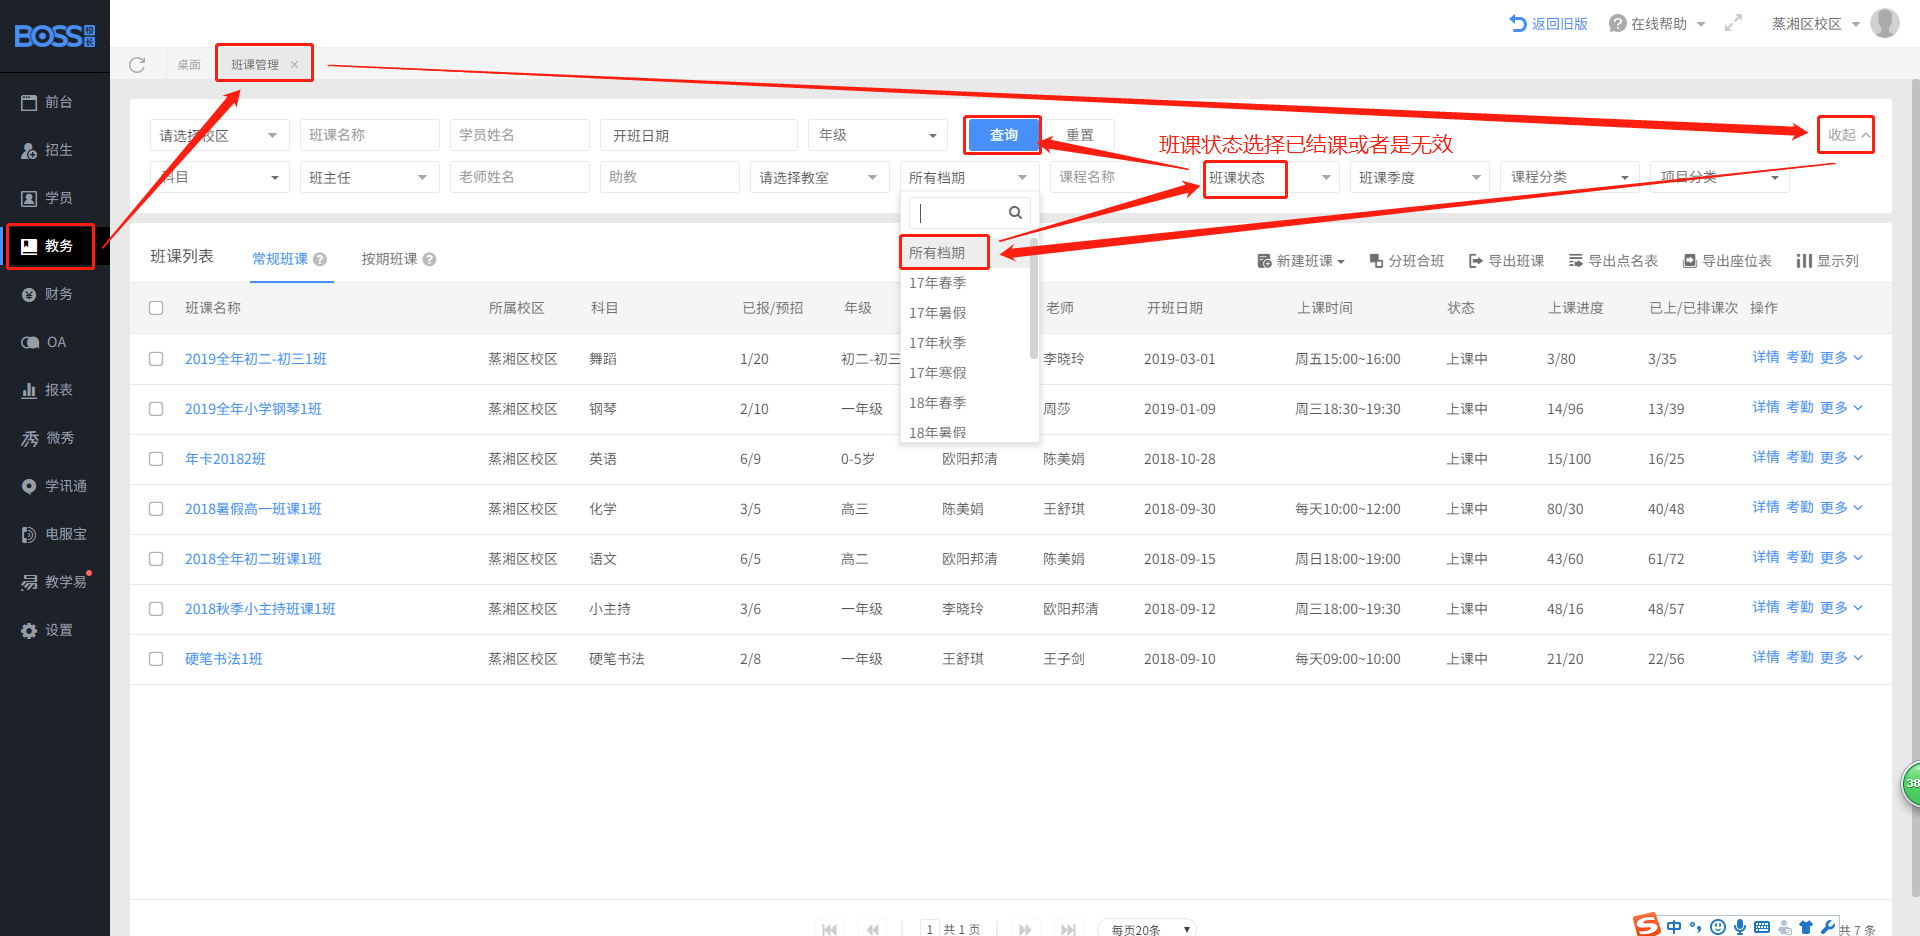Open 设置 gear icon in sidebar
This screenshot has height=936, width=1920.
click(x=30, y=631)
